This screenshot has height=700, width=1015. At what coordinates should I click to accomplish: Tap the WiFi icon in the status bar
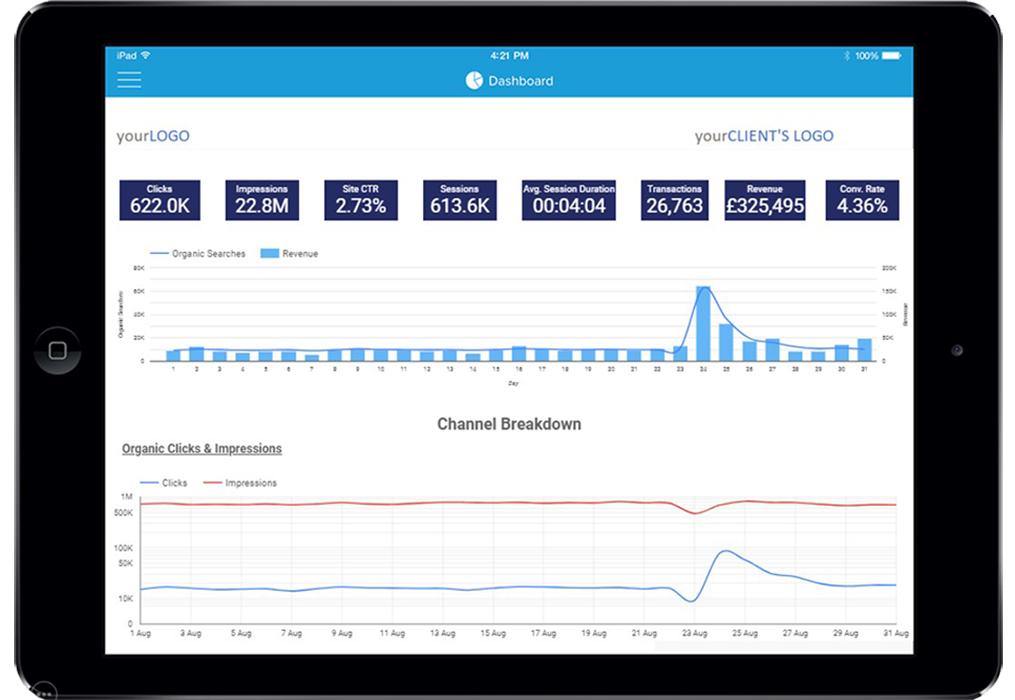click(146, 55)
